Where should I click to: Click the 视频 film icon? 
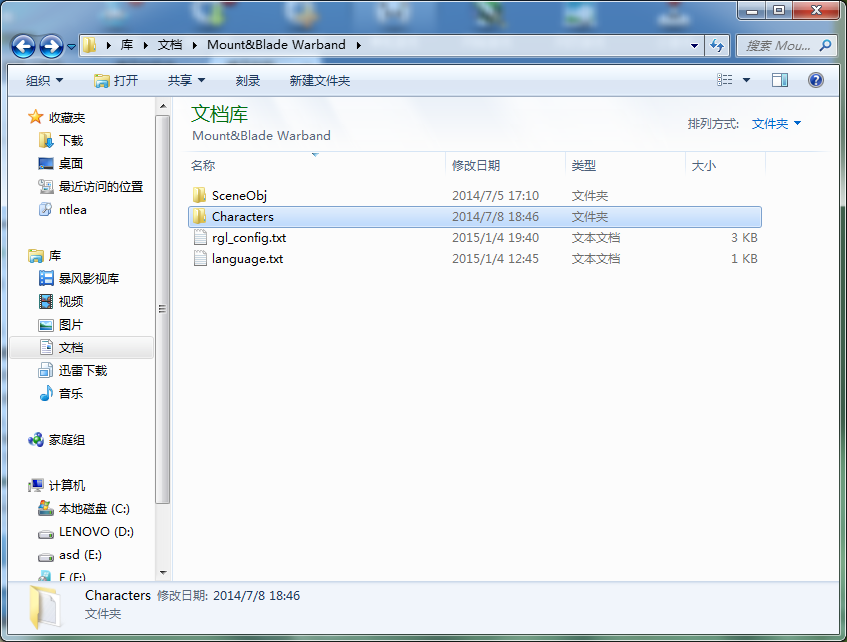tap(46, 302)
